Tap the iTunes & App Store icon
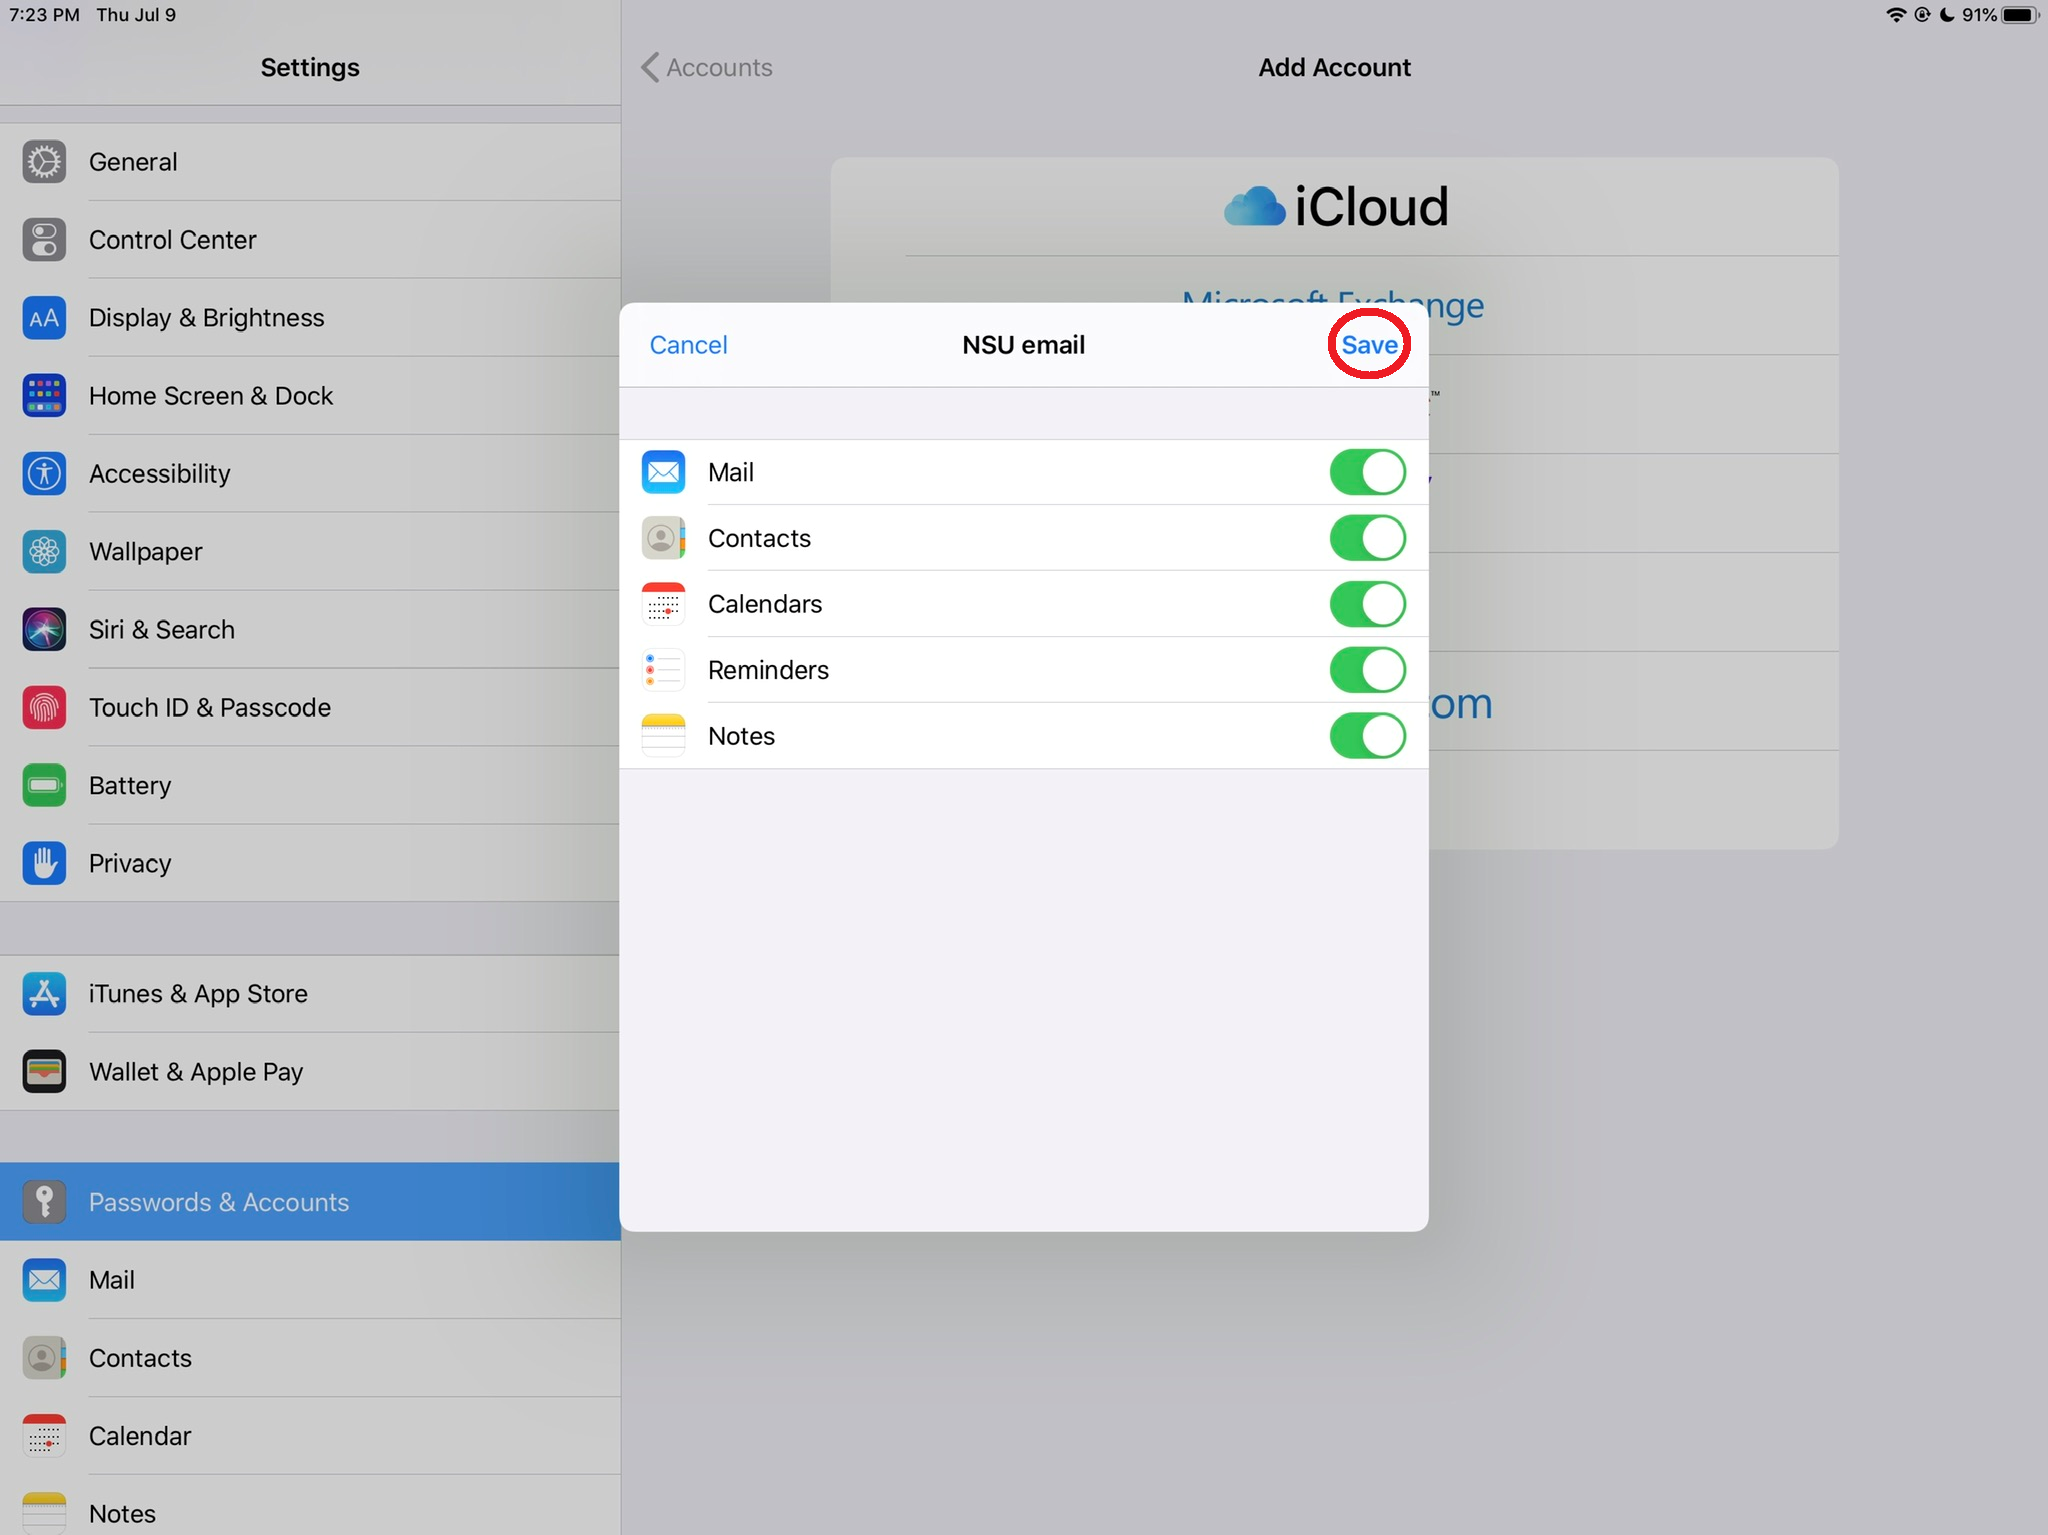The height and width of the screenshot is (1535, 2048). [x=44, y=994]
